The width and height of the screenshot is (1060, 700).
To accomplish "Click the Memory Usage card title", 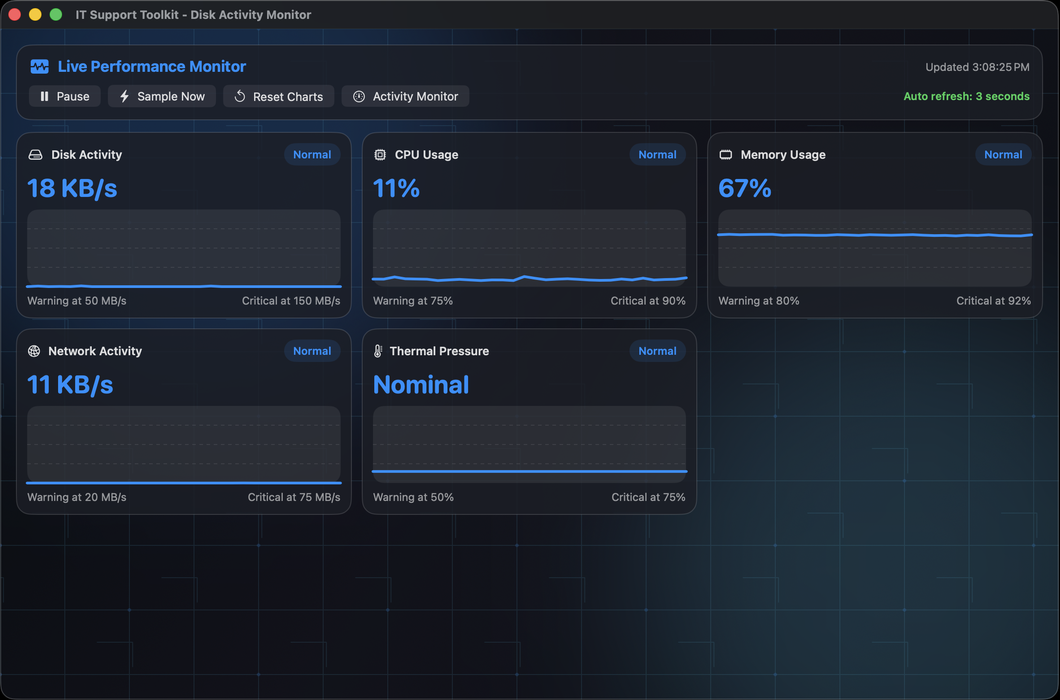I will [x=783, y=155].
